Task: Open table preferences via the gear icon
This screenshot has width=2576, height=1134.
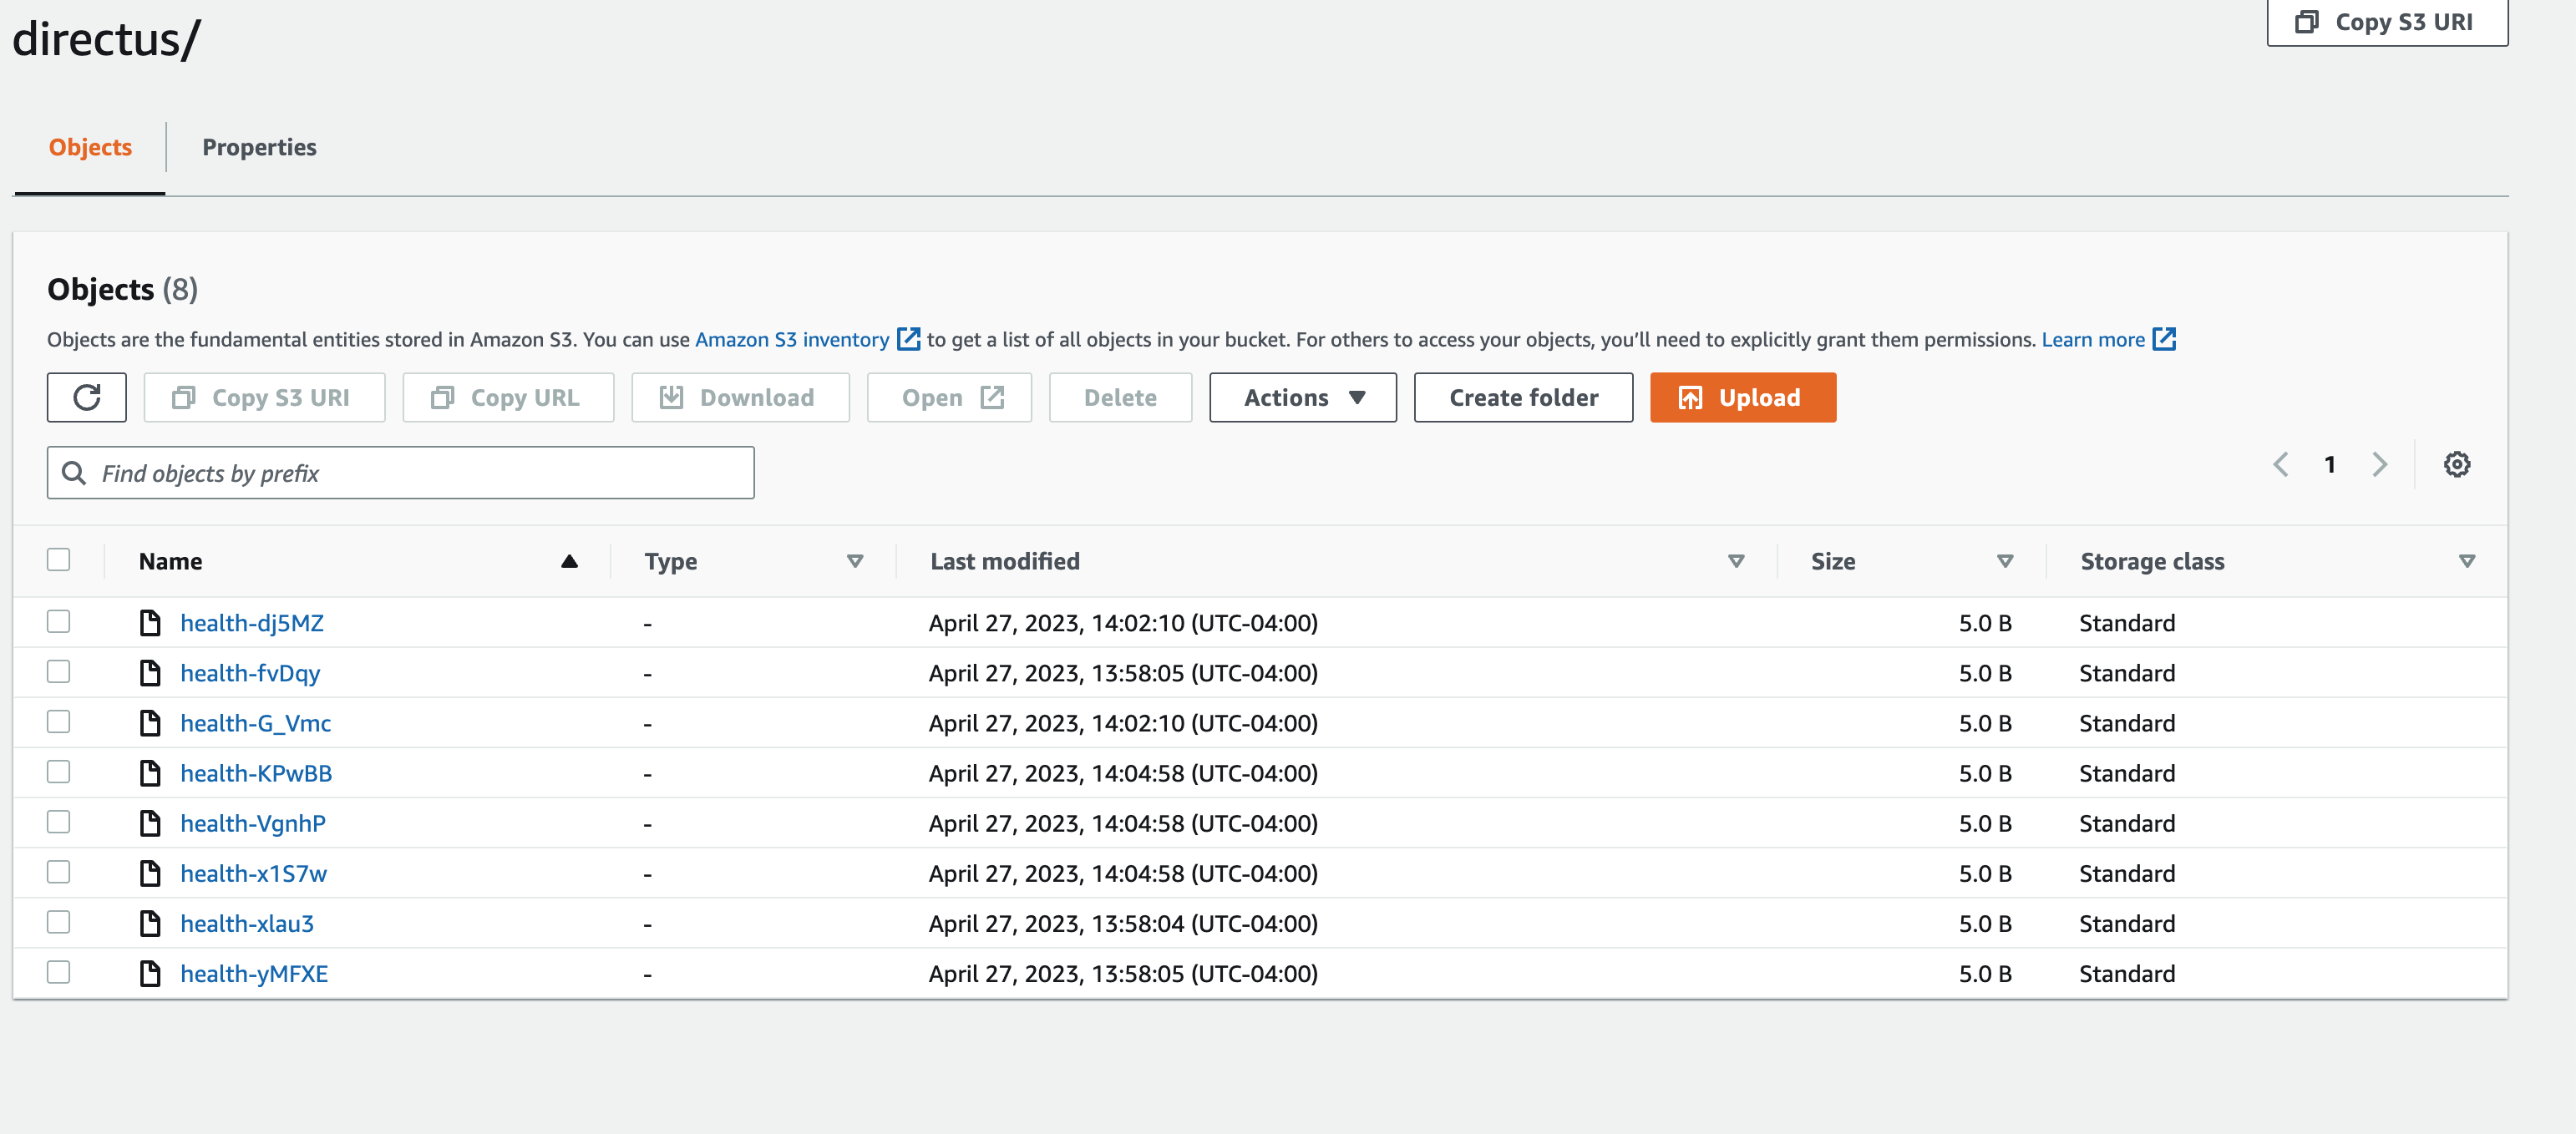Action: click(2457, 464)
